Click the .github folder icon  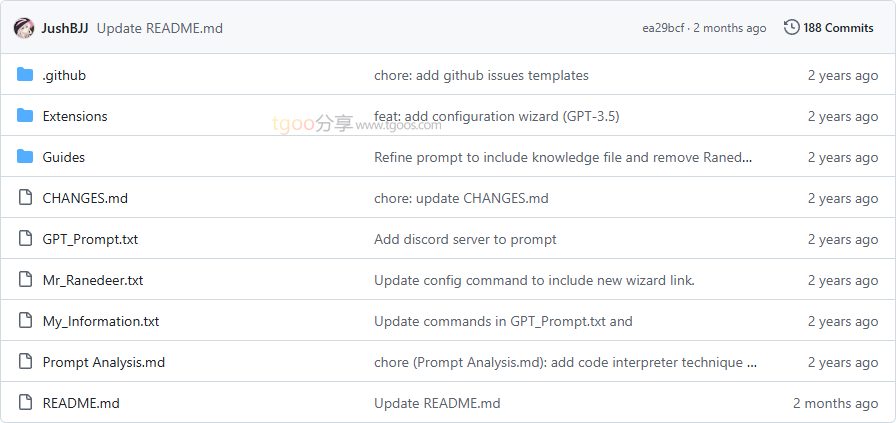[25, 75]
